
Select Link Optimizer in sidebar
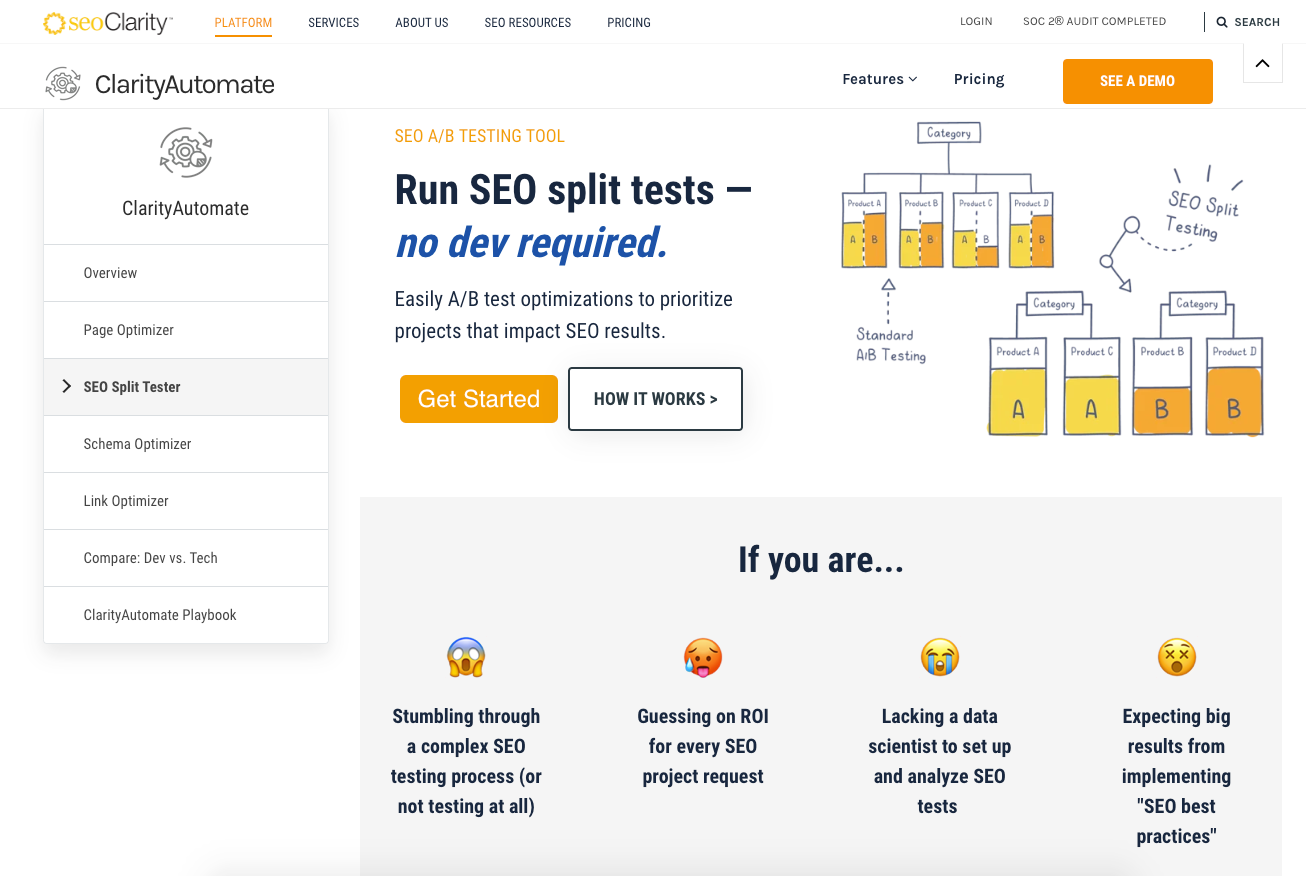[x=186, y=501]
